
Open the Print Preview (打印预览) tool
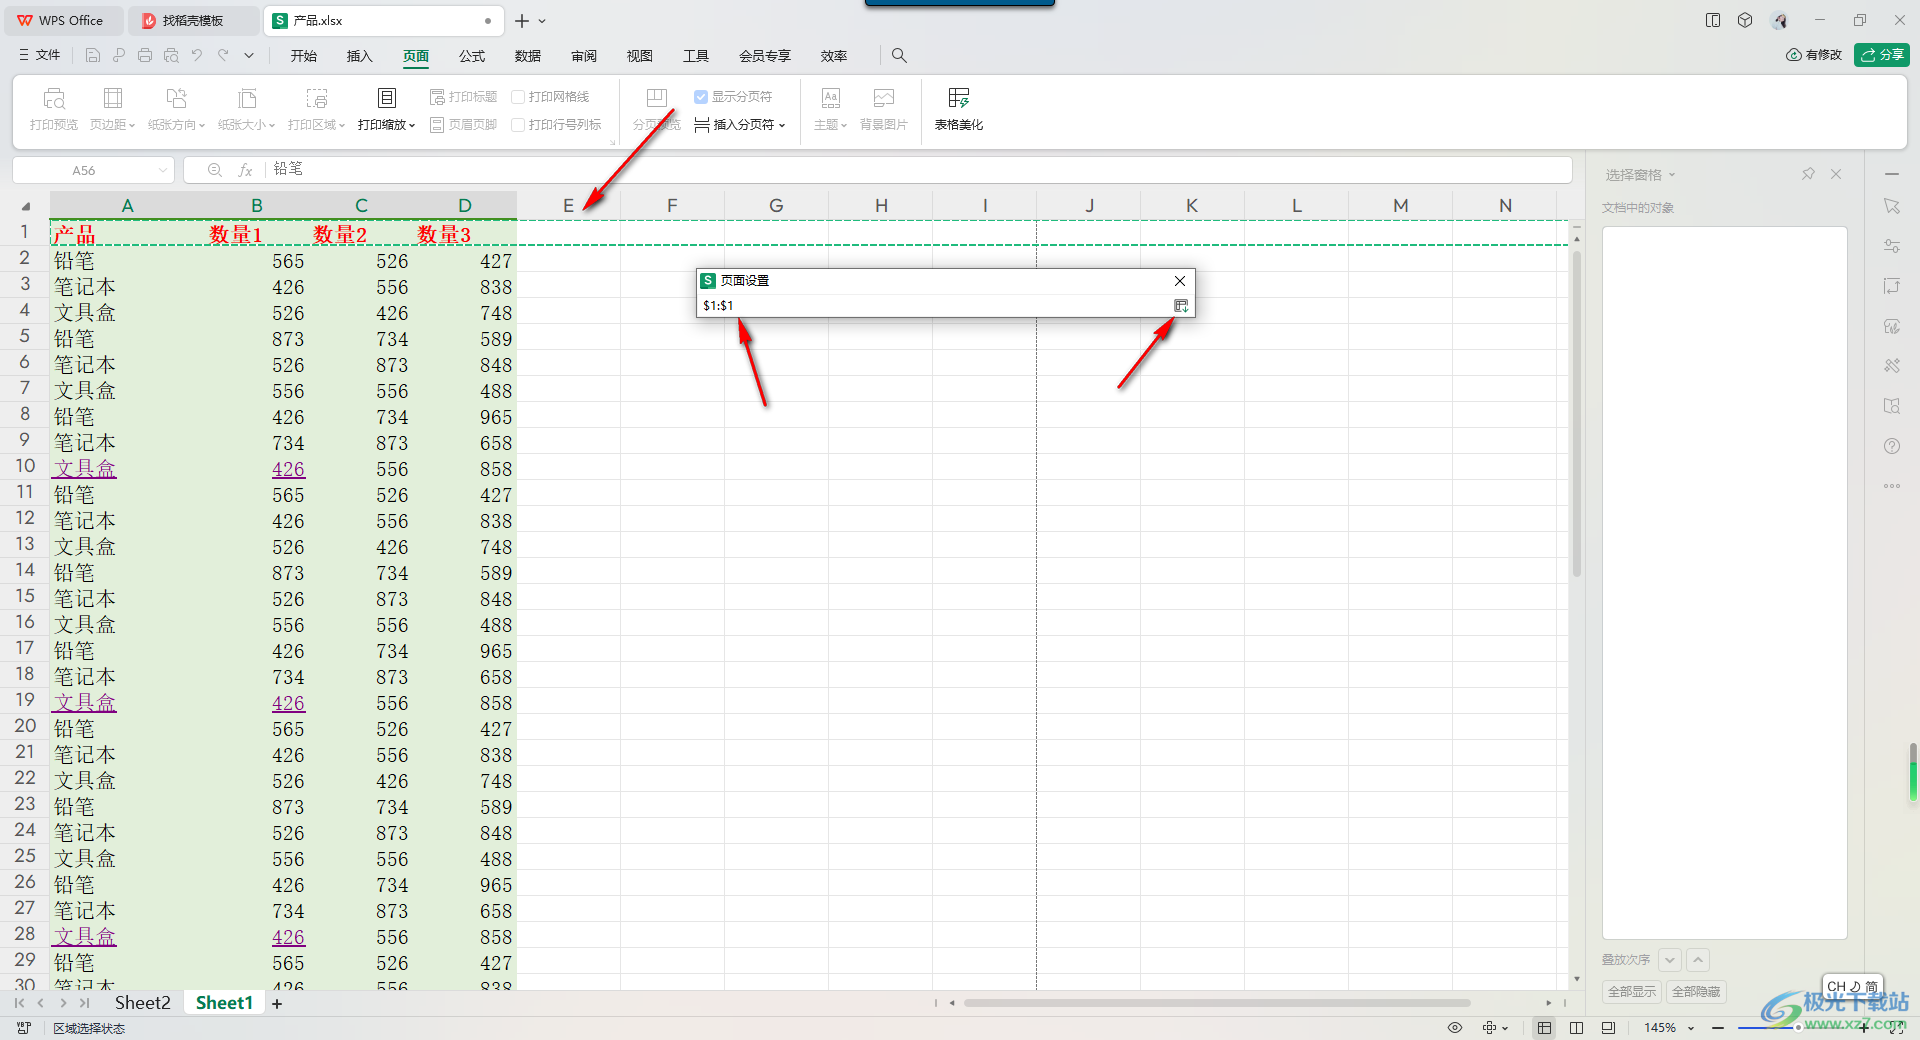coord(54,109)
